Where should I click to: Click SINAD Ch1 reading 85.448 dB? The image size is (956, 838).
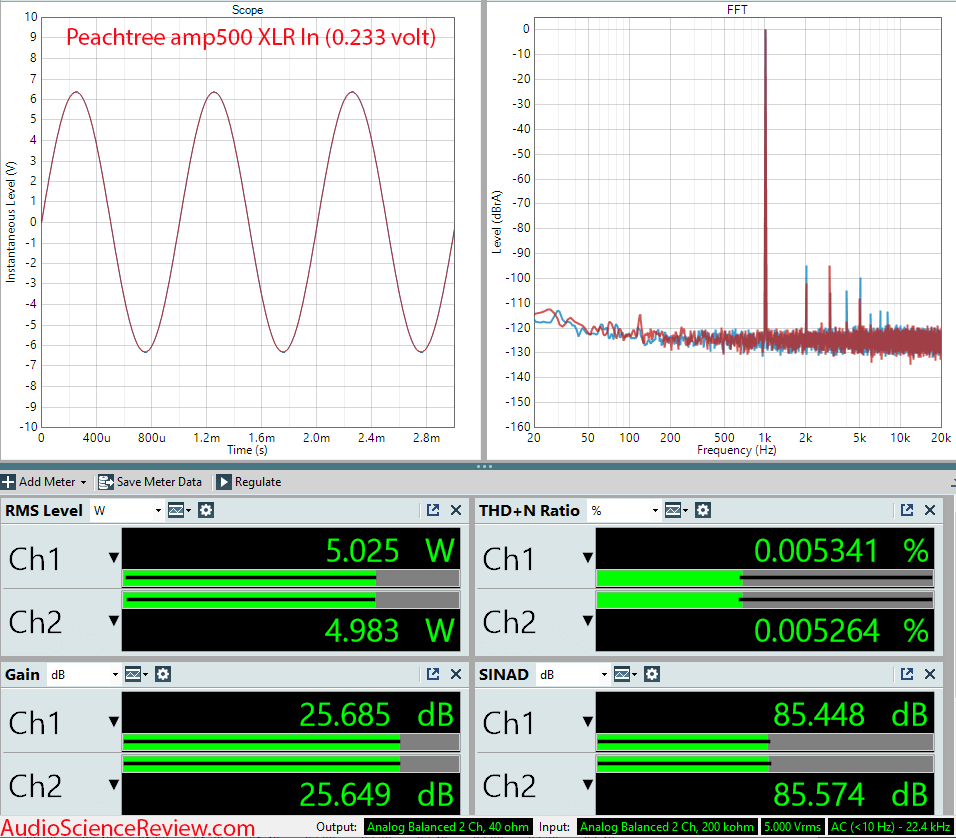pos(851,714)
